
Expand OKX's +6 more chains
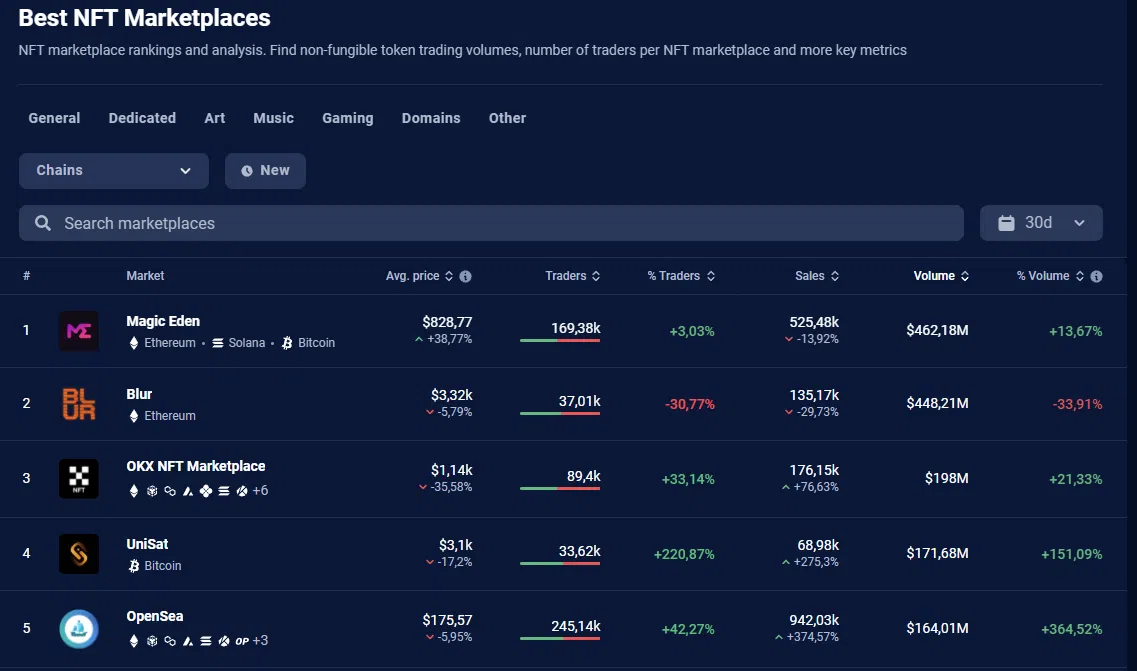coord(260,491)
